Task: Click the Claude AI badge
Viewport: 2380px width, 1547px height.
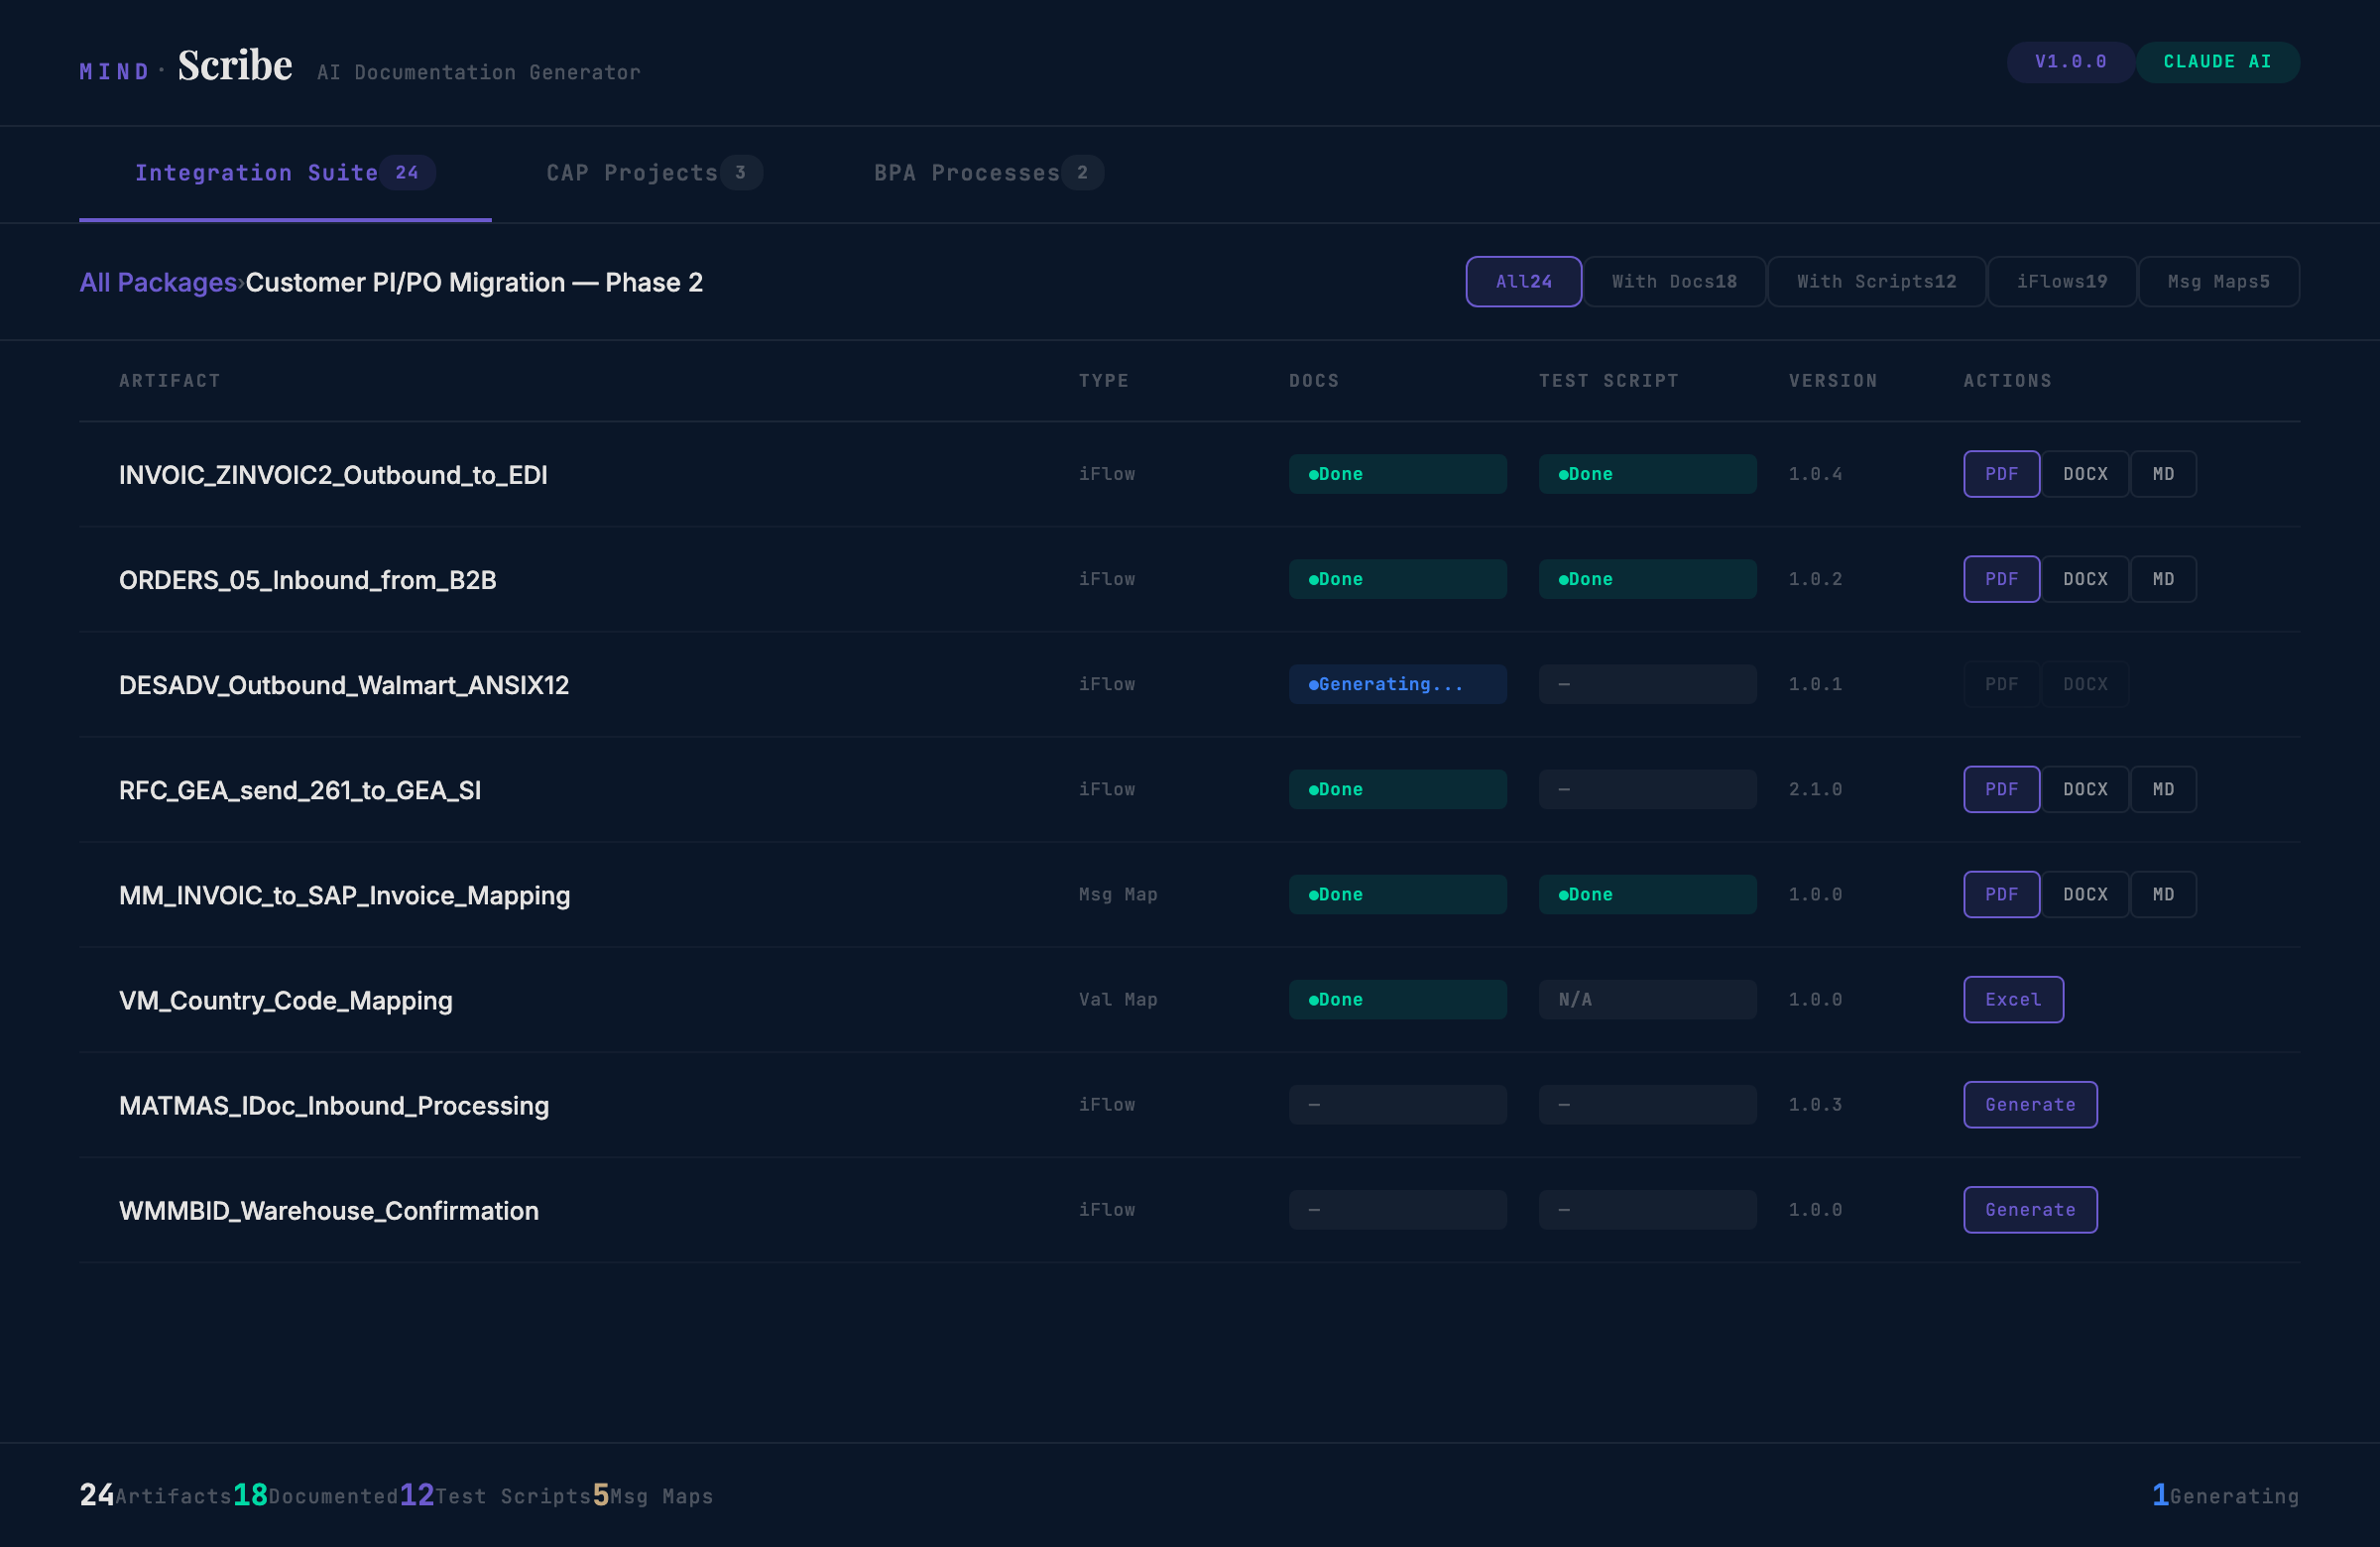Action: click(2217, 62)
